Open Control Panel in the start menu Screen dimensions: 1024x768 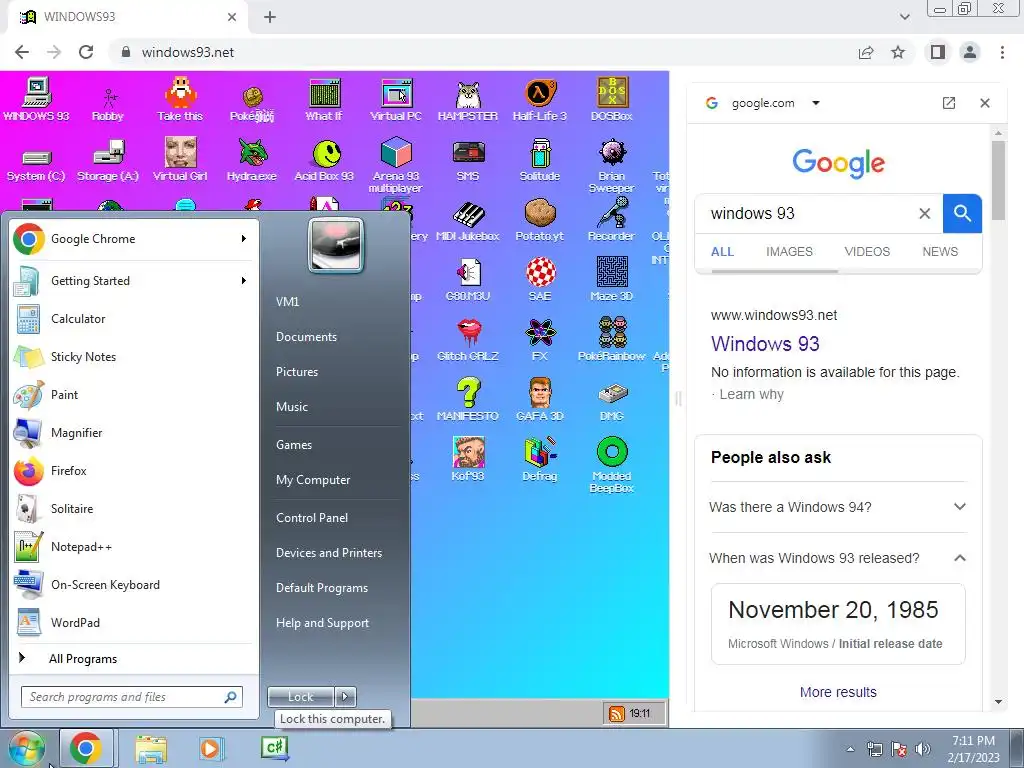pyautogui.click(x=312, y=518)
